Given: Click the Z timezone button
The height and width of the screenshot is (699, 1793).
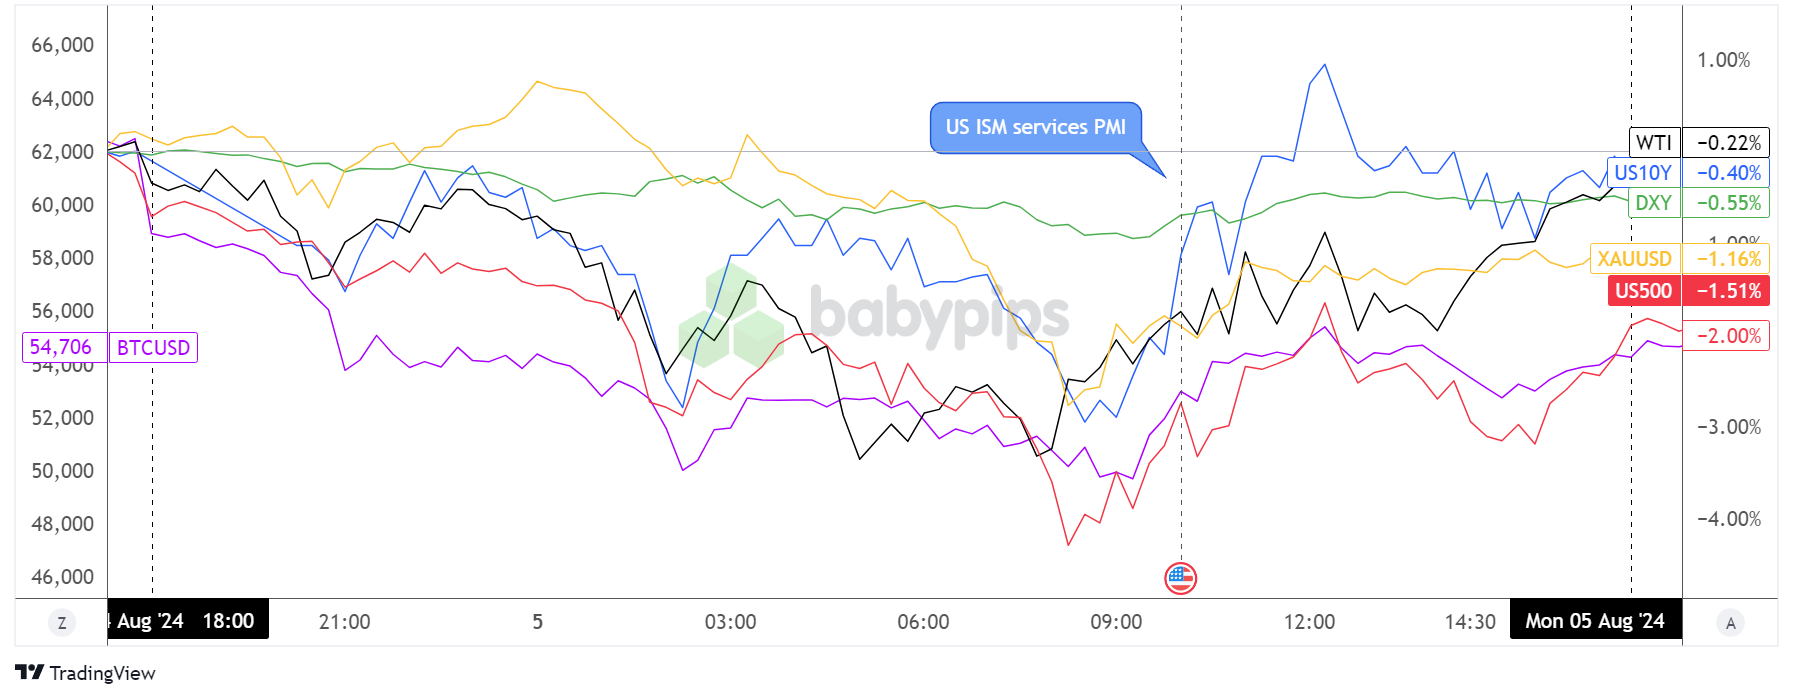Looking at the screenshot, I should pyautogui.click(x=62, y=623).
